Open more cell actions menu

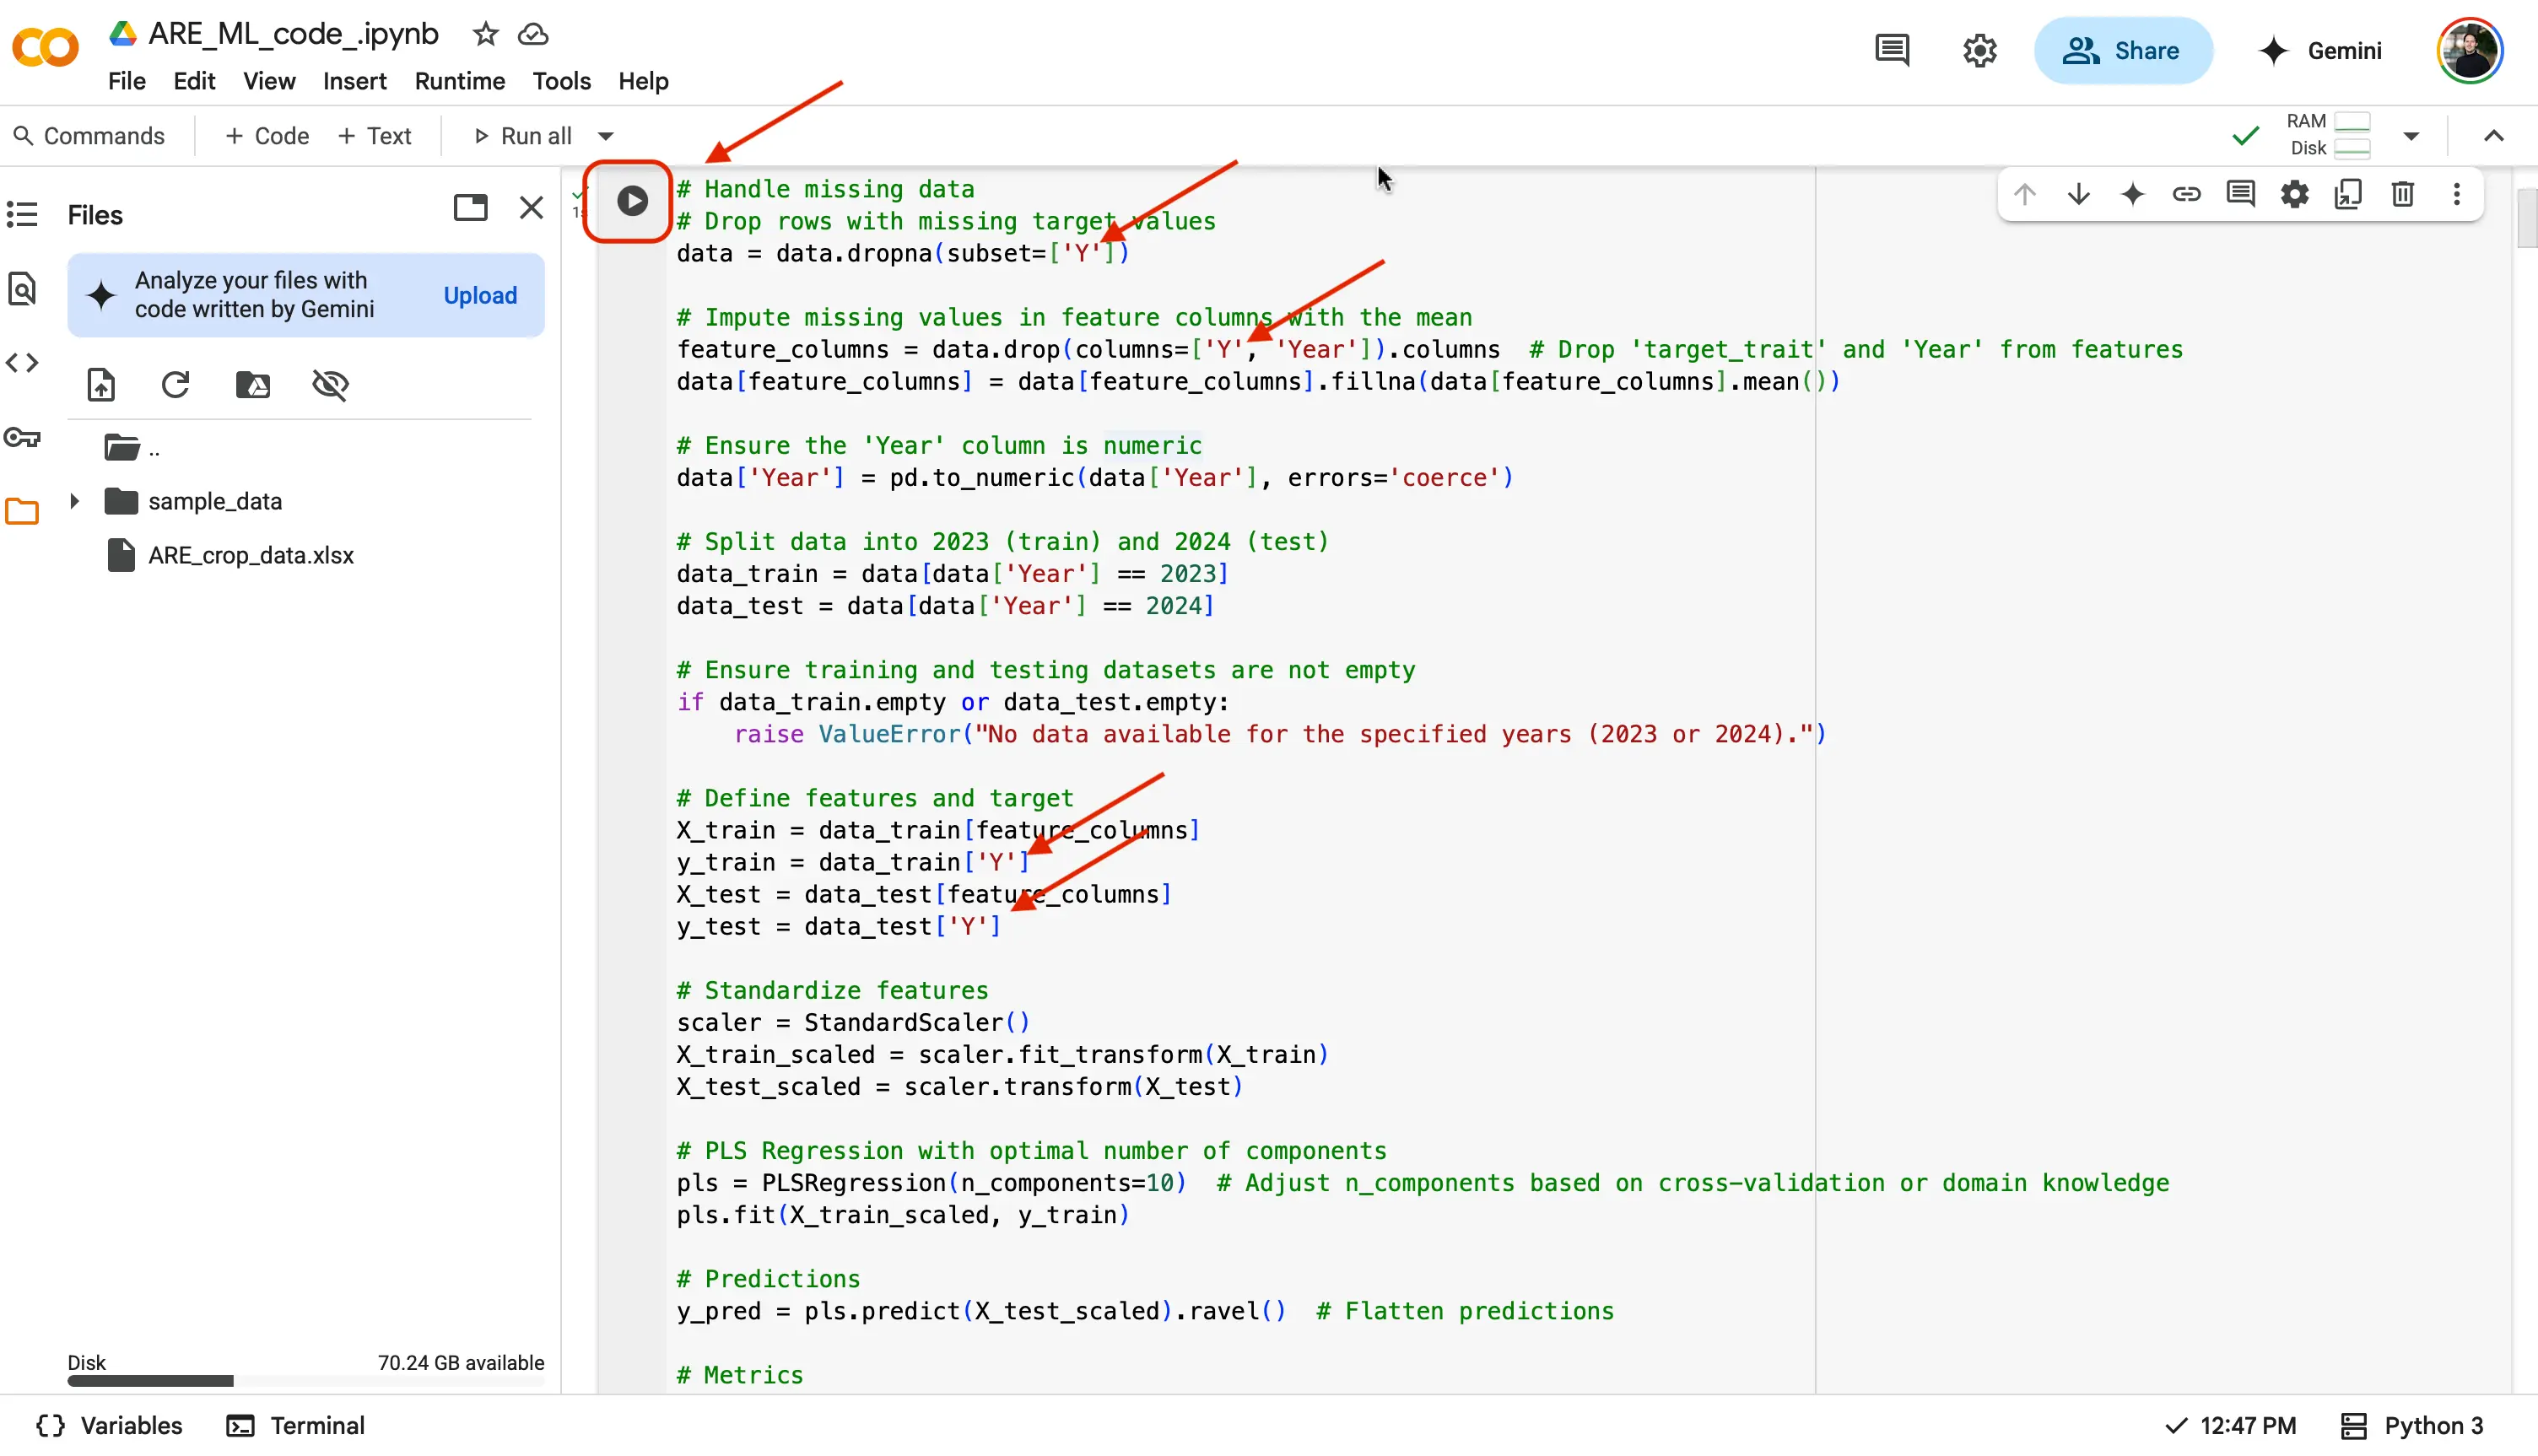point(2456,194)
